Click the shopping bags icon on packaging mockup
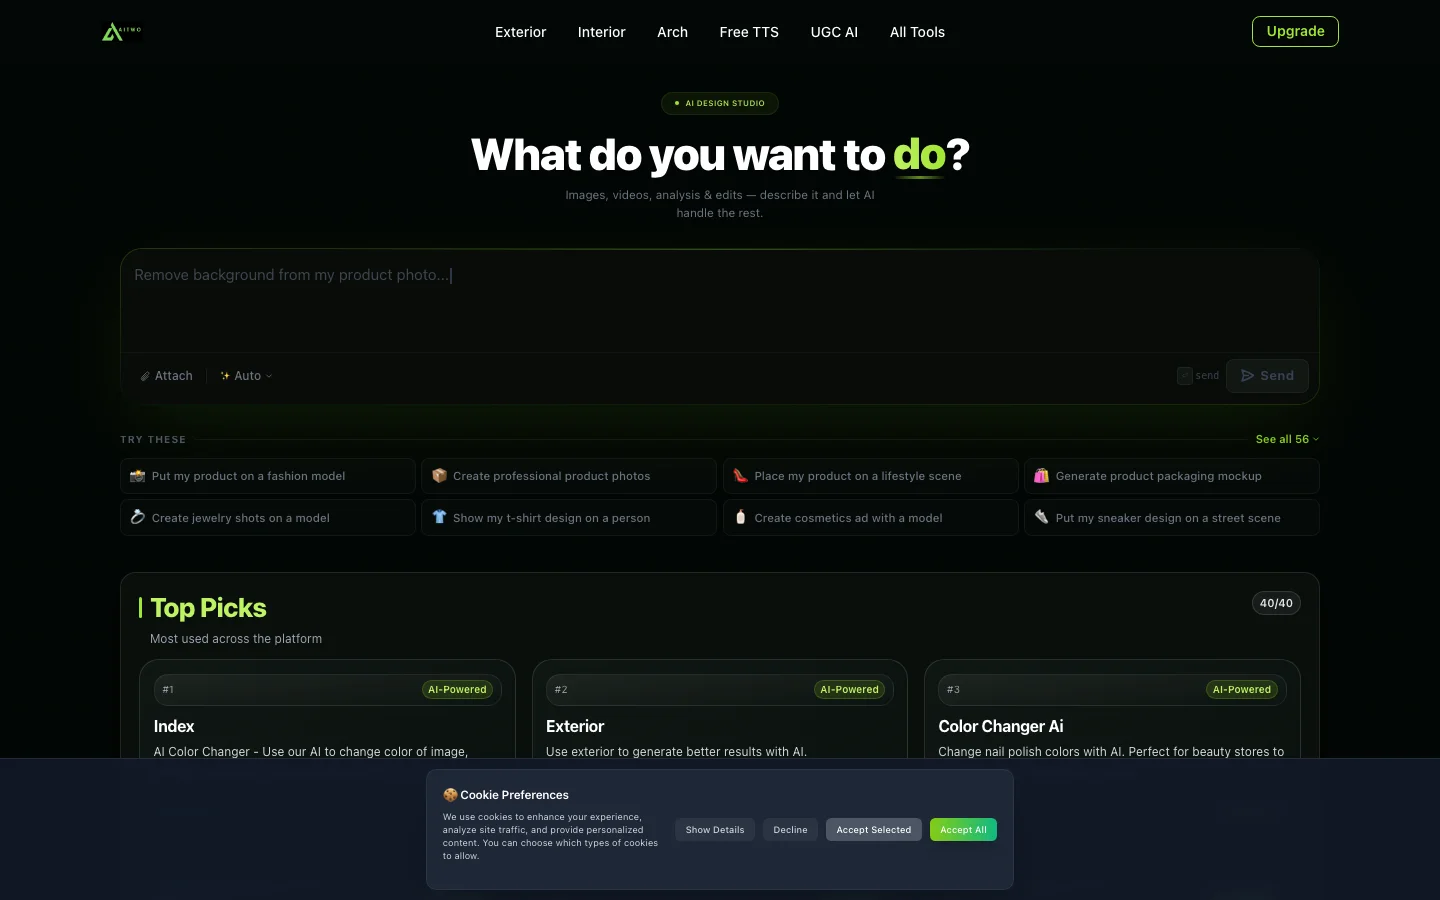Viewport: 1440px width, 900px height. click(1041, 476)
